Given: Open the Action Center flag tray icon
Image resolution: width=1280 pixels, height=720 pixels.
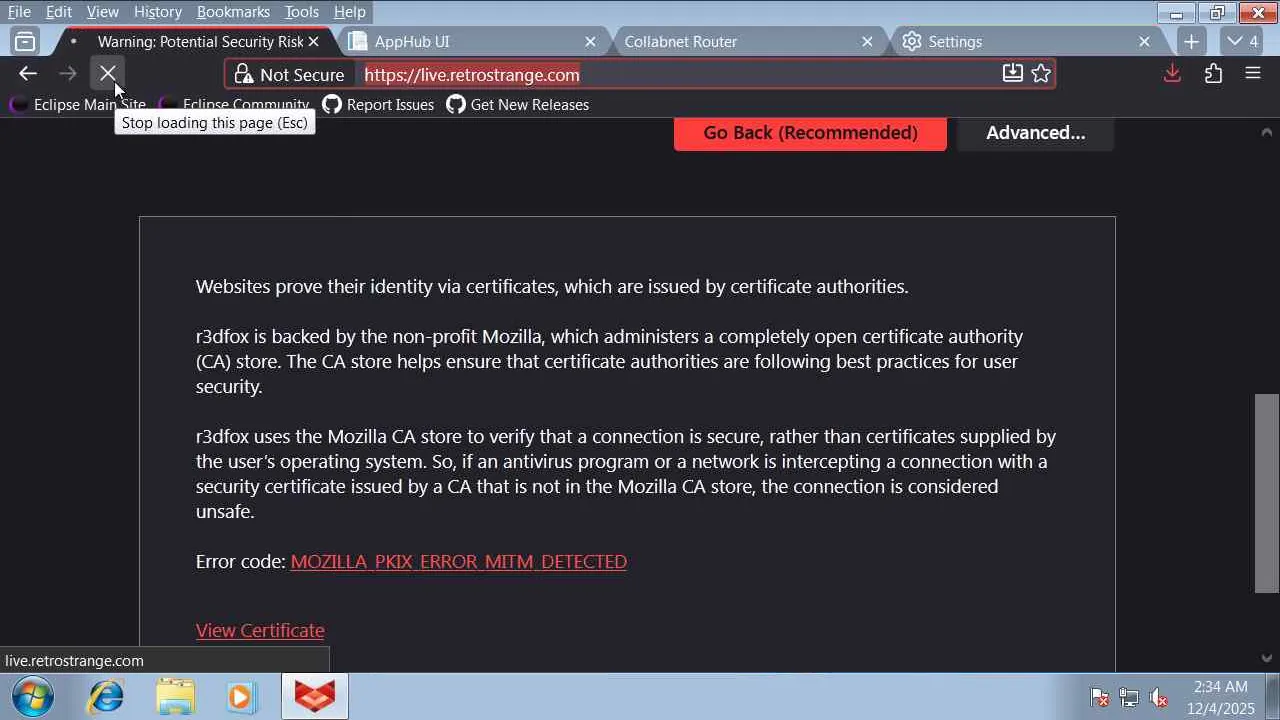Looking at the screenshot, I should click(x=1099, y=697).
